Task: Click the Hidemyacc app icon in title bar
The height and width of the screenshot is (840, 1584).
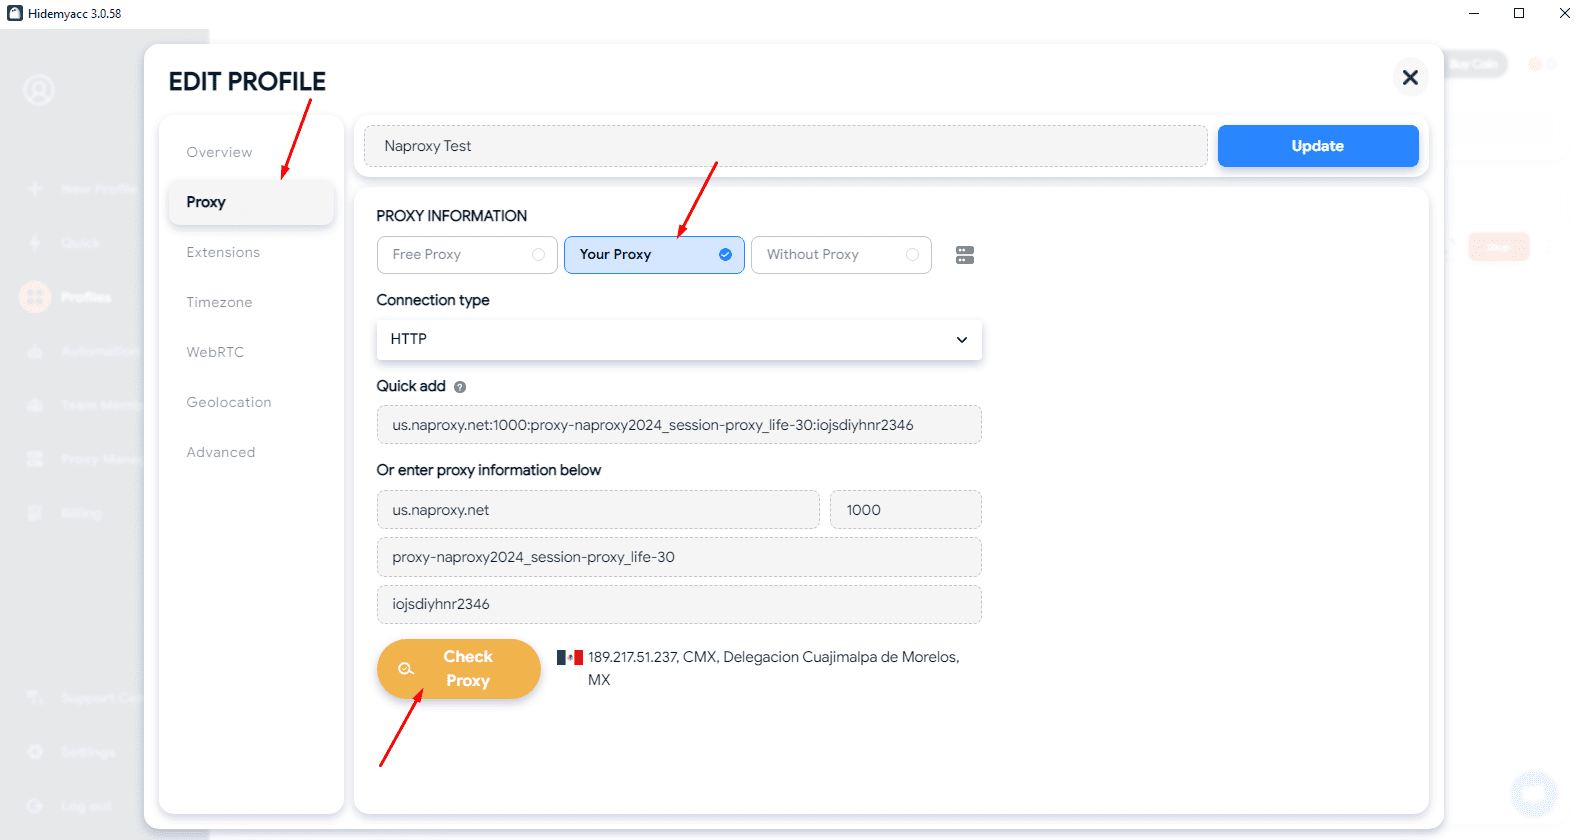Action: pyautogui.click(x=15, y=13)
